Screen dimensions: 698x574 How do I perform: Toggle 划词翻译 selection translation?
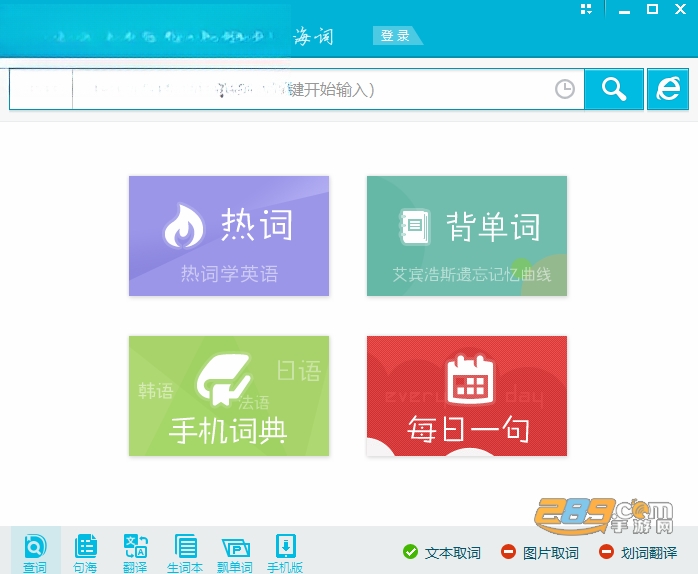coord(637,553)
